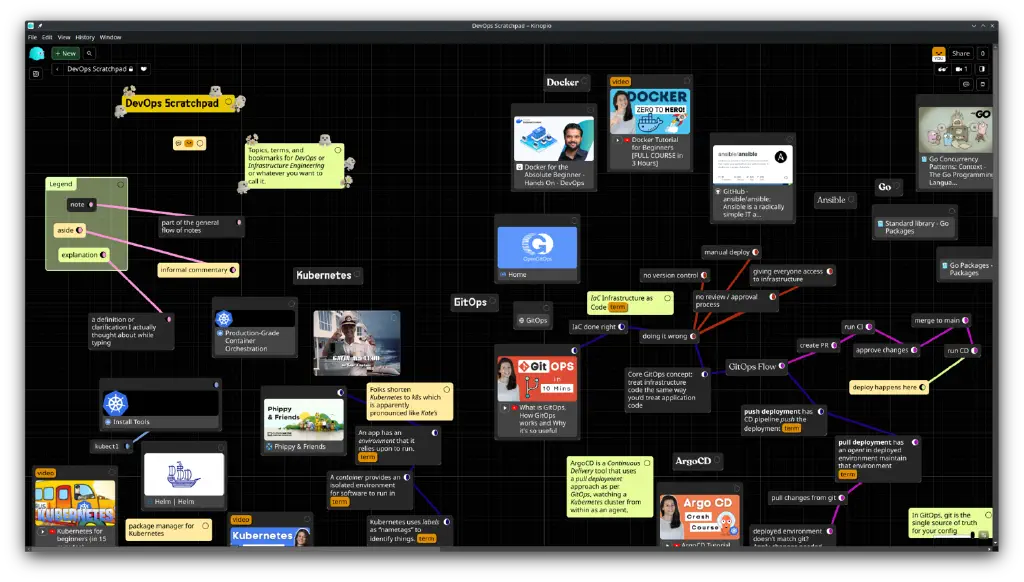Click the orange face emoji on the small yellow card
1024x582 pixels.
(x=189, y=143)
